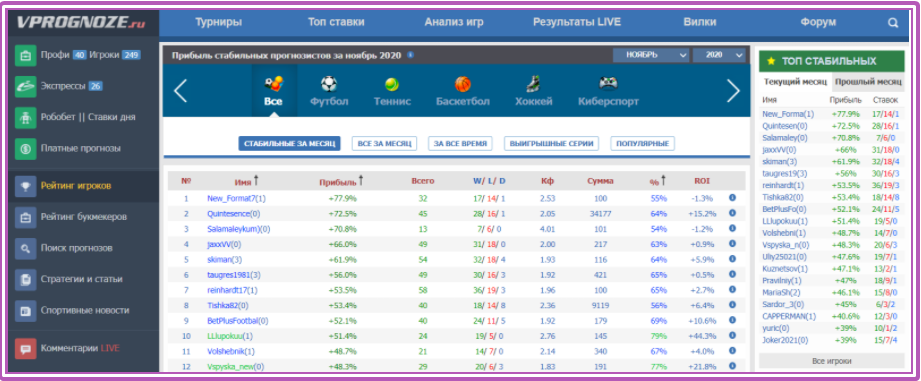
Task: Click the +44.3% ROI value
Action: (x=702, y=336)
